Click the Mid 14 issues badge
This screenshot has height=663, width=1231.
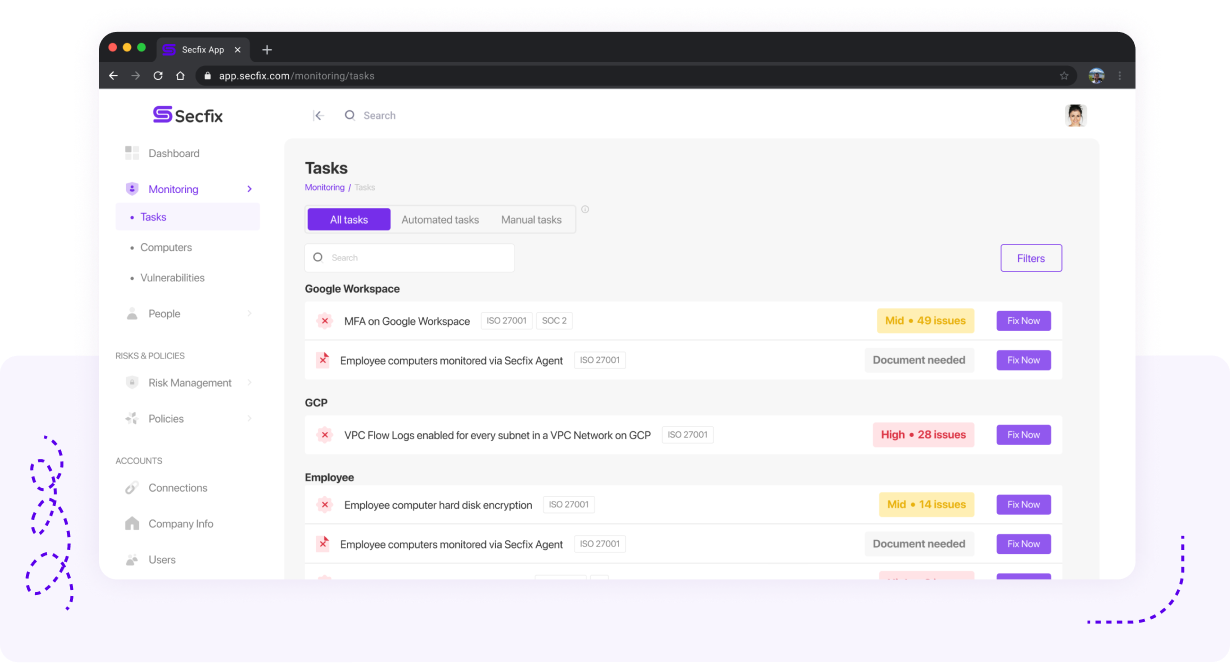pyautogui.click(x=927, y=505)
